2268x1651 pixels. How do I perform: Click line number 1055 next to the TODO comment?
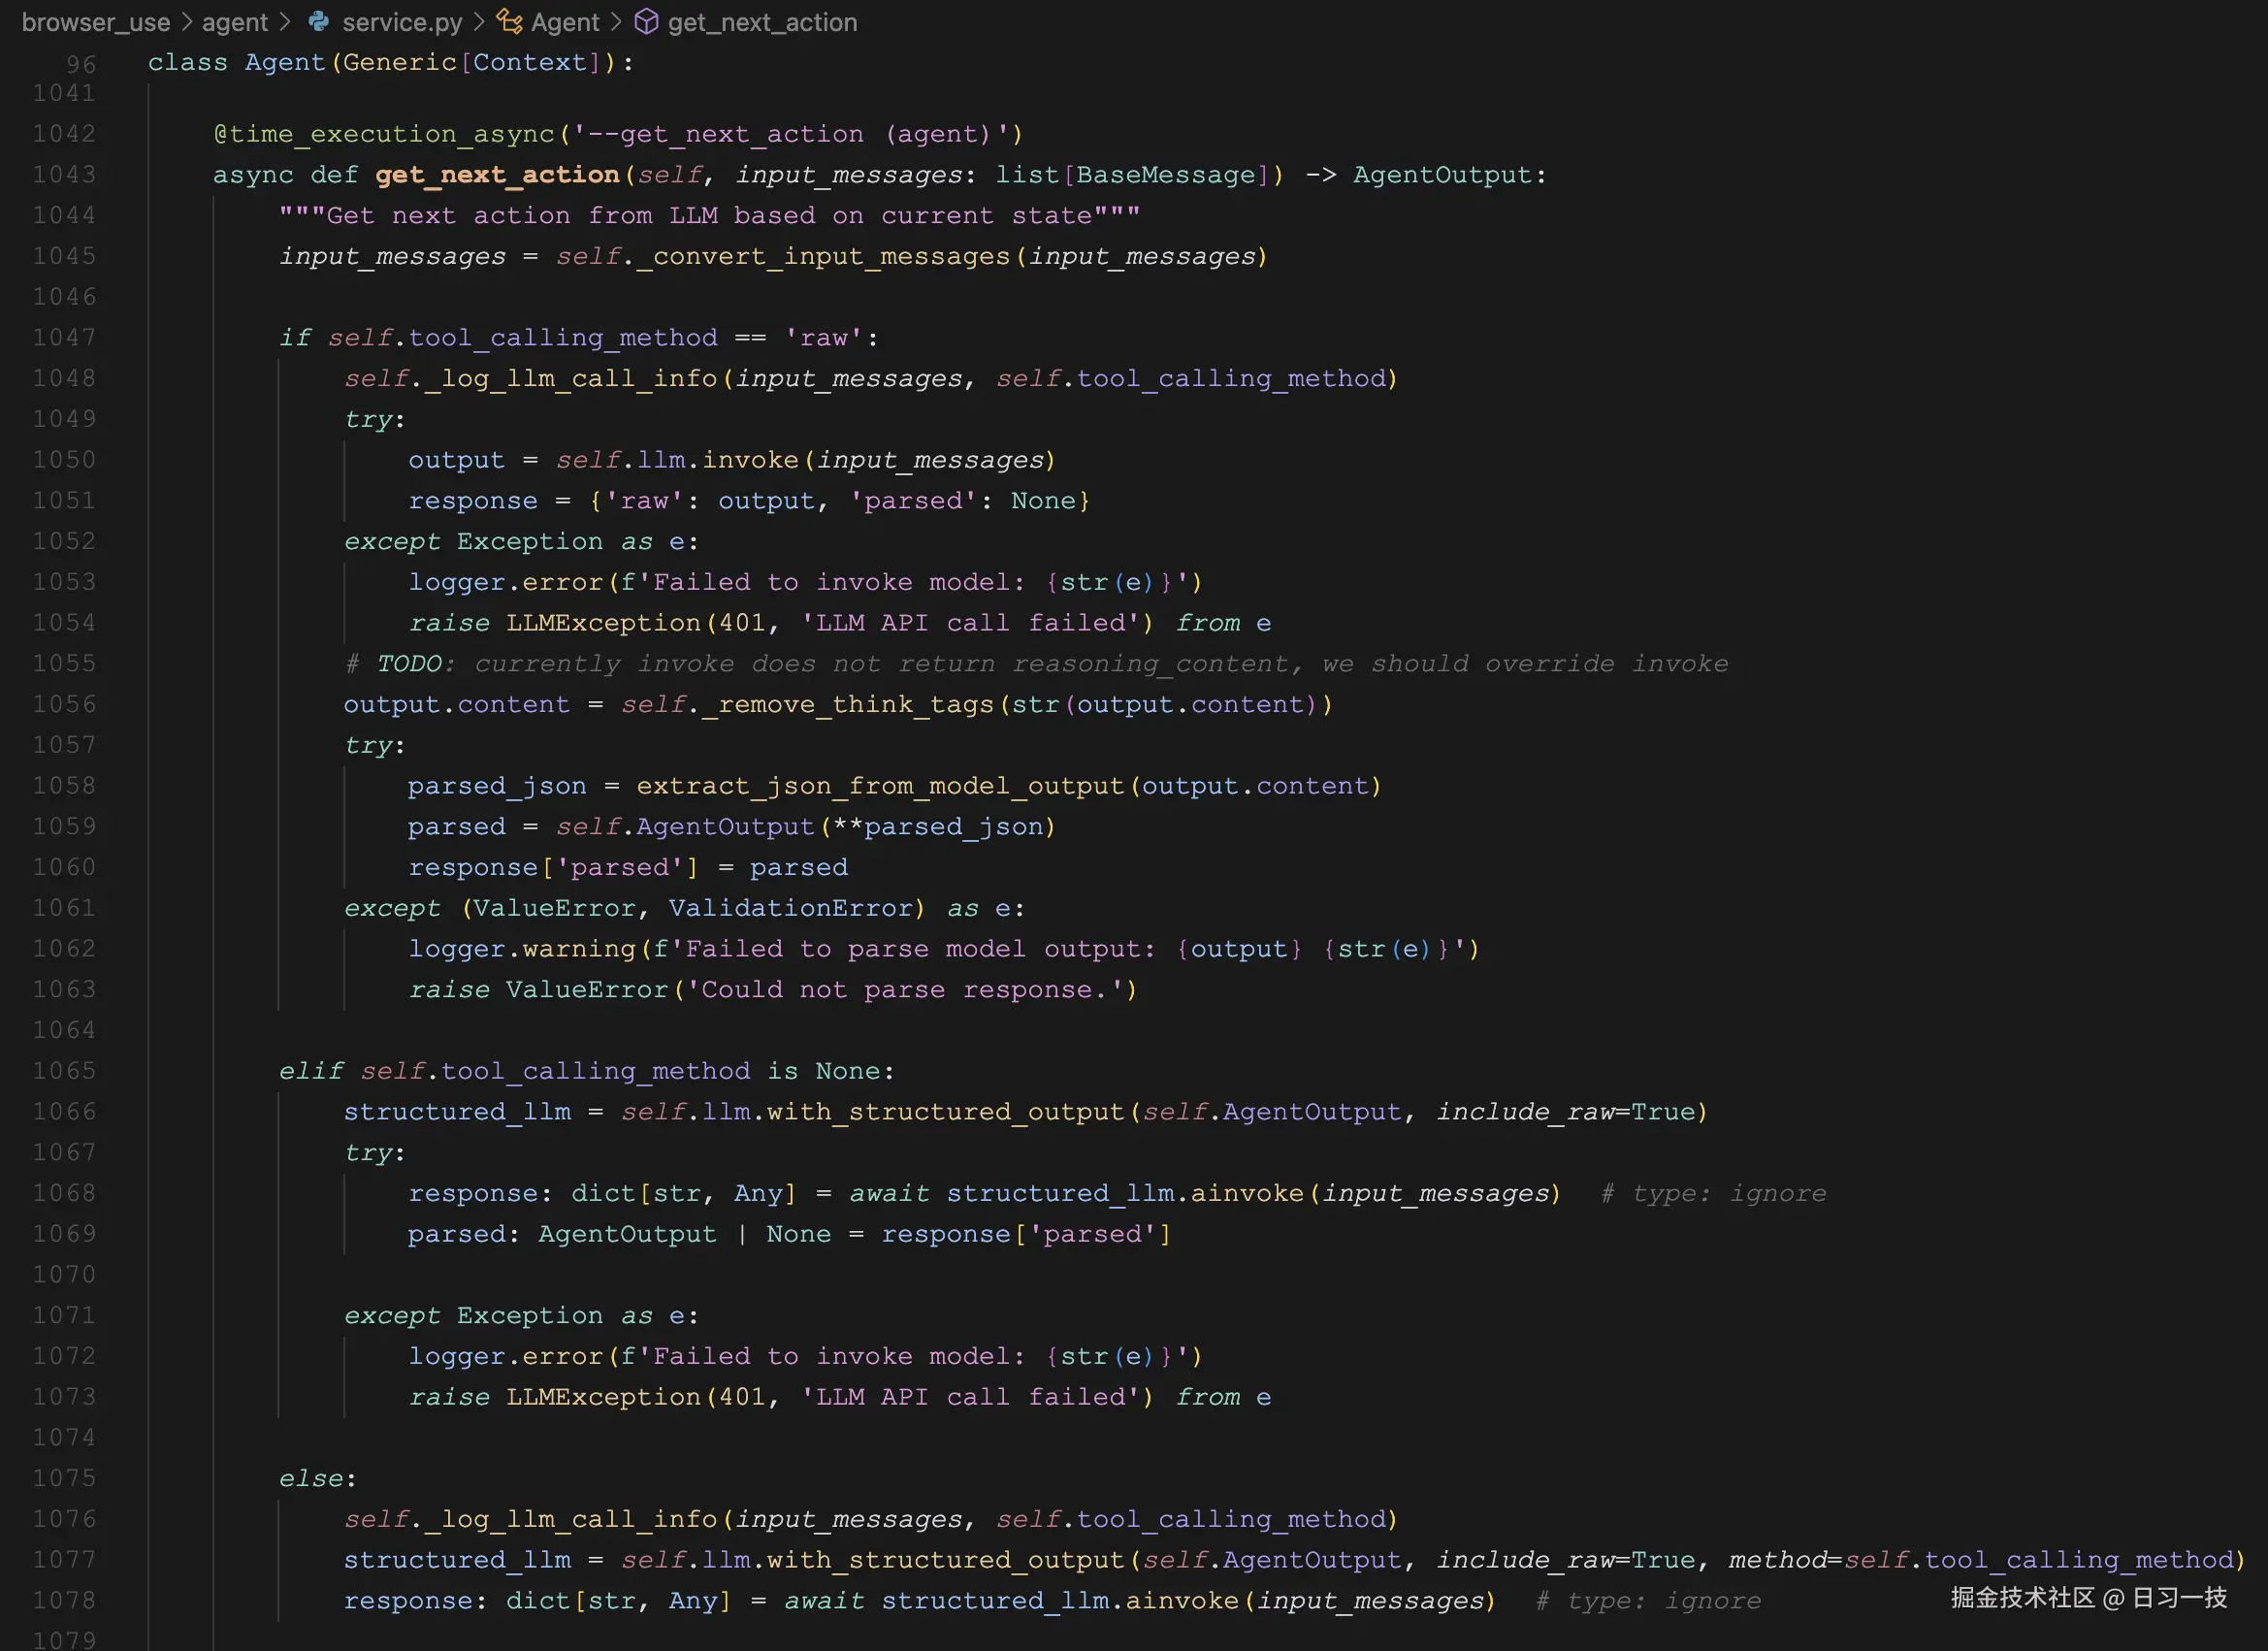pyautogui.click(x=65, y=663)
